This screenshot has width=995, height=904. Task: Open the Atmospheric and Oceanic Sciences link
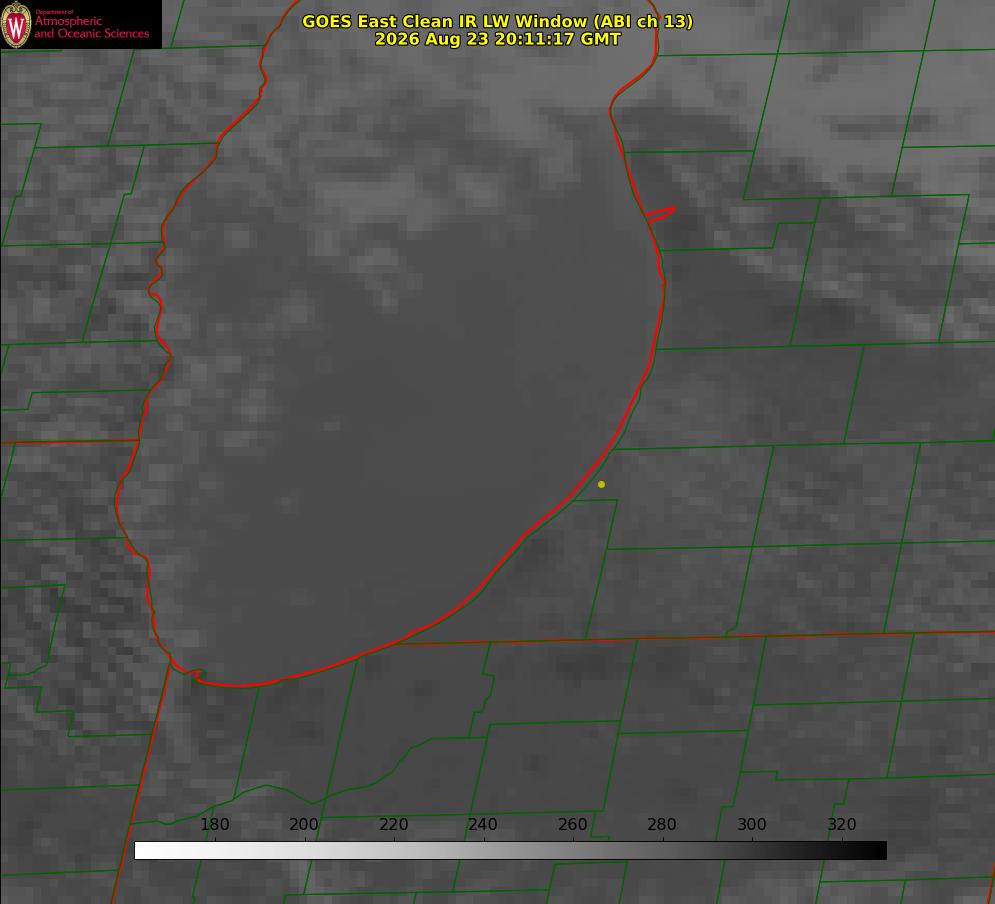pos(91,27)
